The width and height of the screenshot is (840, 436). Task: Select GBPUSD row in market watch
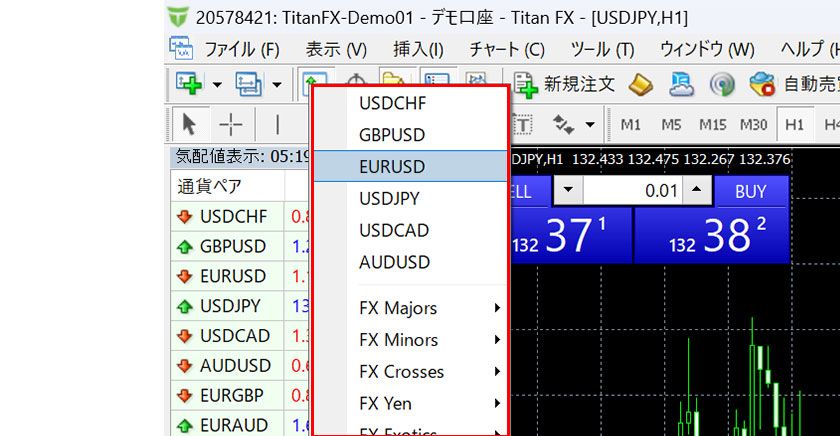[240, 246]
